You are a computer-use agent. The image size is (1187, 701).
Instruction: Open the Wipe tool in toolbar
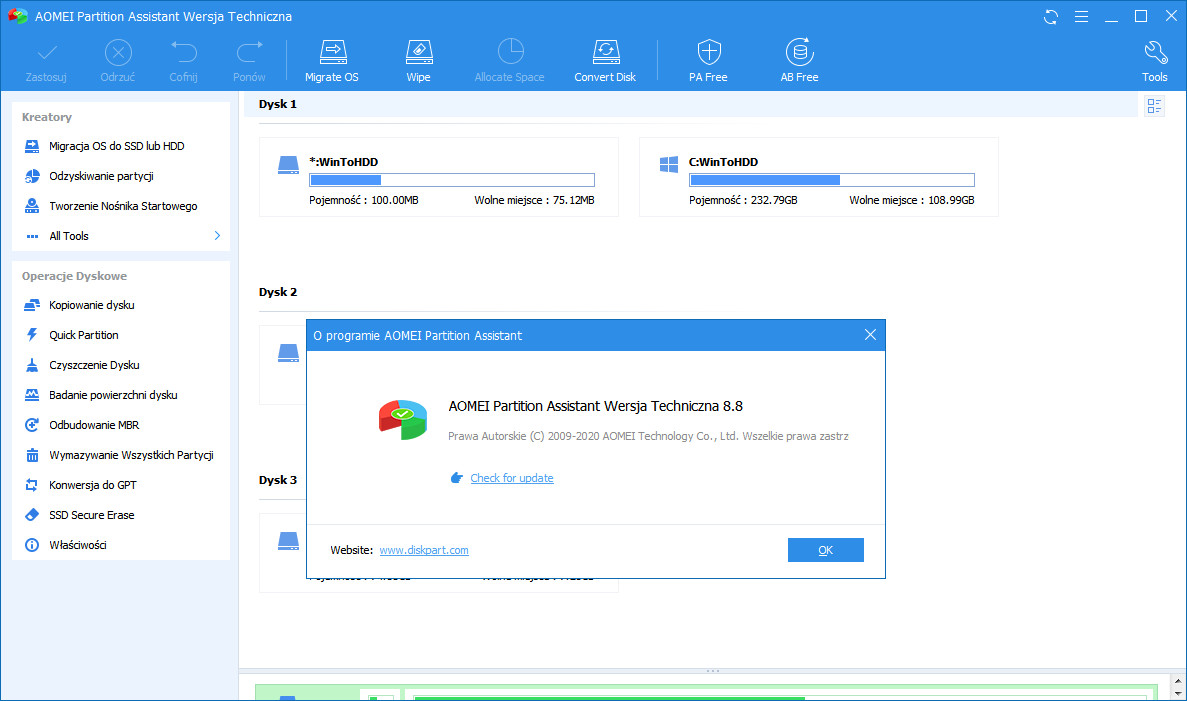(418, 61)
